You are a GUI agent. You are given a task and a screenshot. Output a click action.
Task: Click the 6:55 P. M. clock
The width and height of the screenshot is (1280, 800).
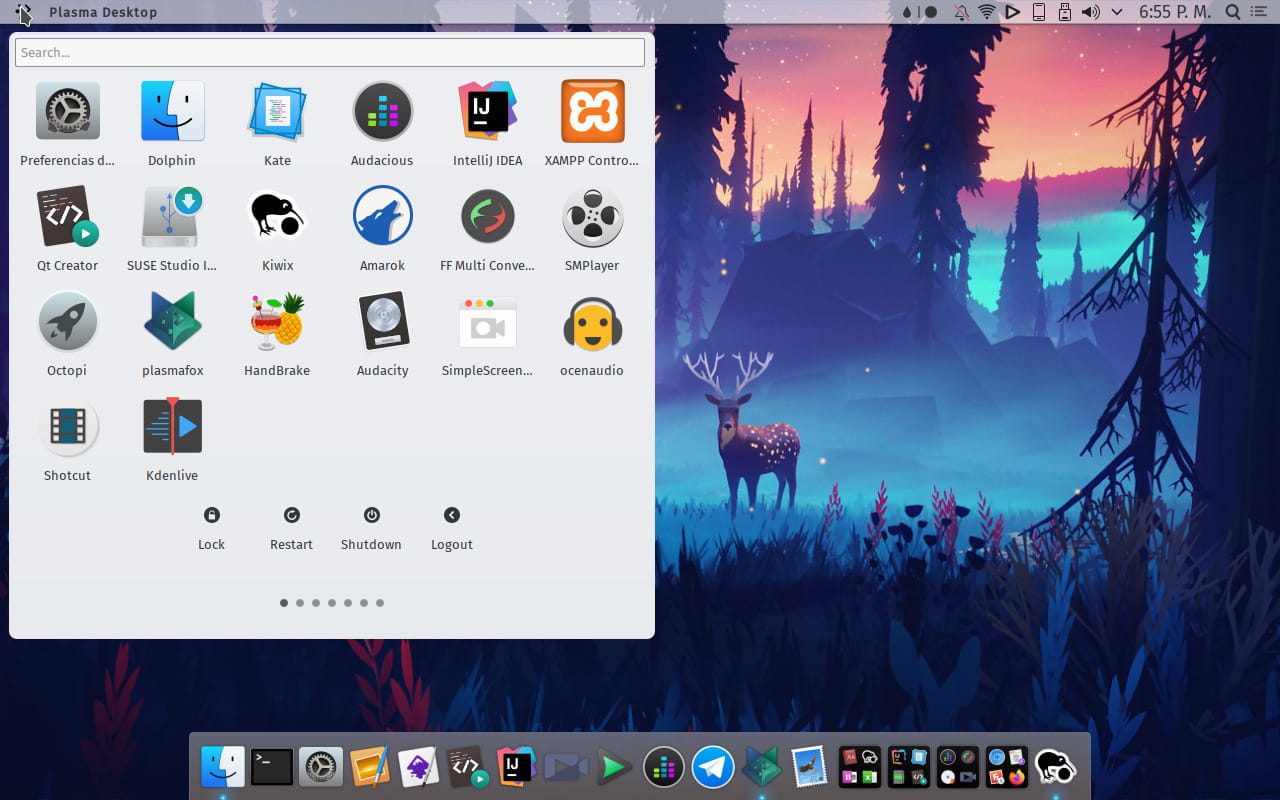click(1175, 12)
